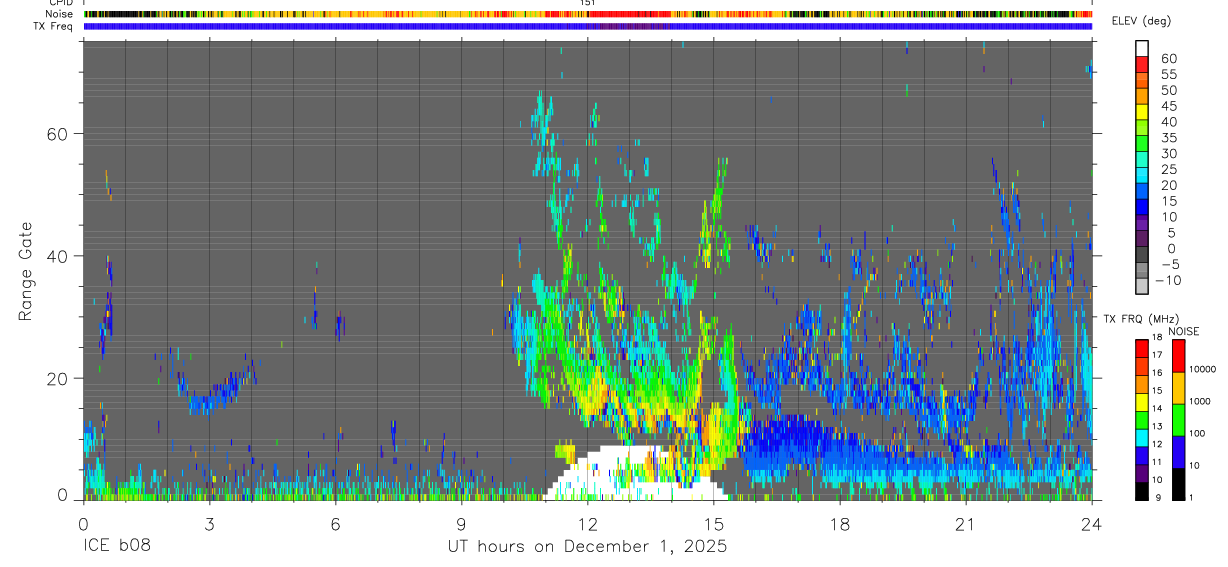Click the '40' tick on Range Gate axis
This screenshot has height=567, width=1228.
57,256
